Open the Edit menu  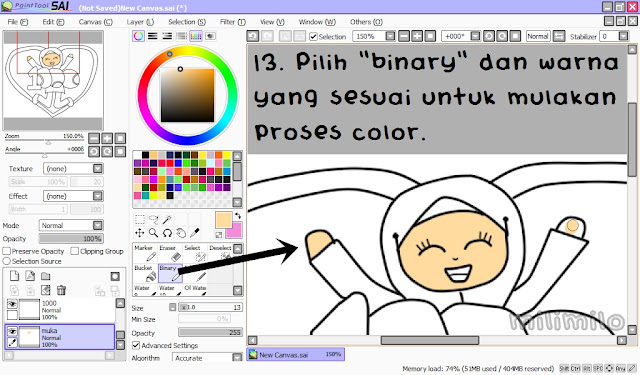coord(53,22)
